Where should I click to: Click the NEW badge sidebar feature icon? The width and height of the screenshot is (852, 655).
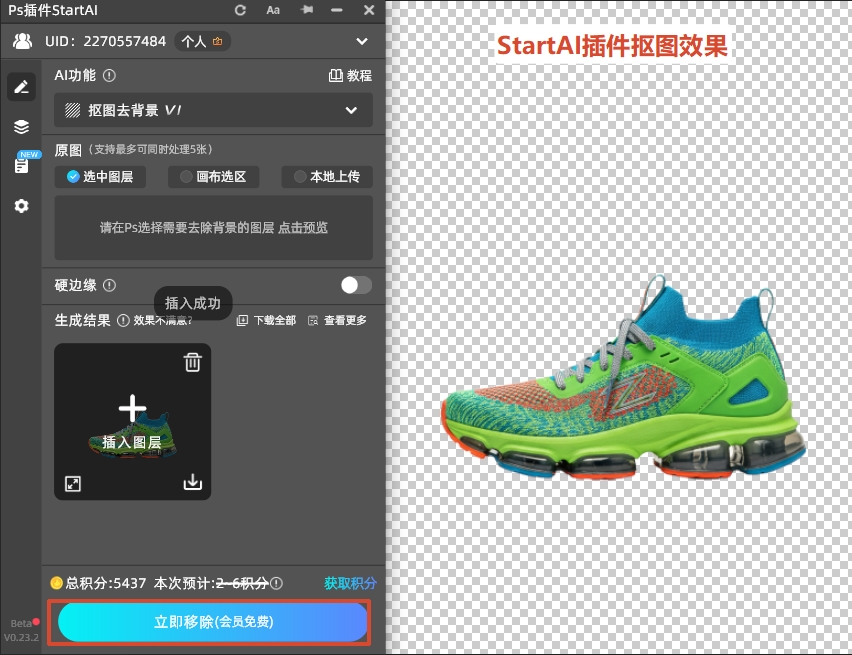(x=21, y=163)
